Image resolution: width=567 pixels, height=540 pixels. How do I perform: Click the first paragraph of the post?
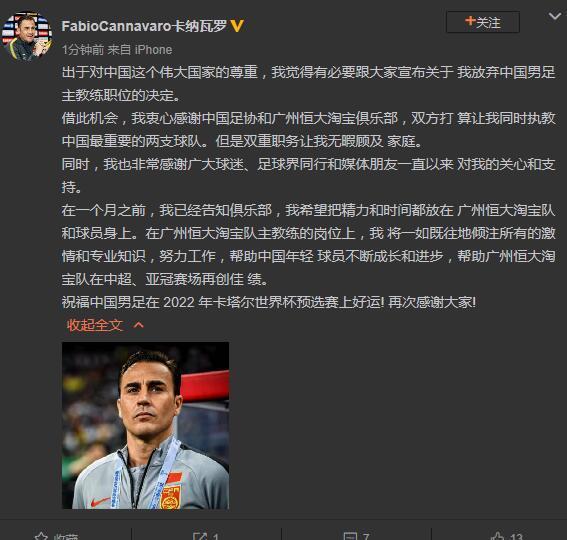tap(308, 84)
